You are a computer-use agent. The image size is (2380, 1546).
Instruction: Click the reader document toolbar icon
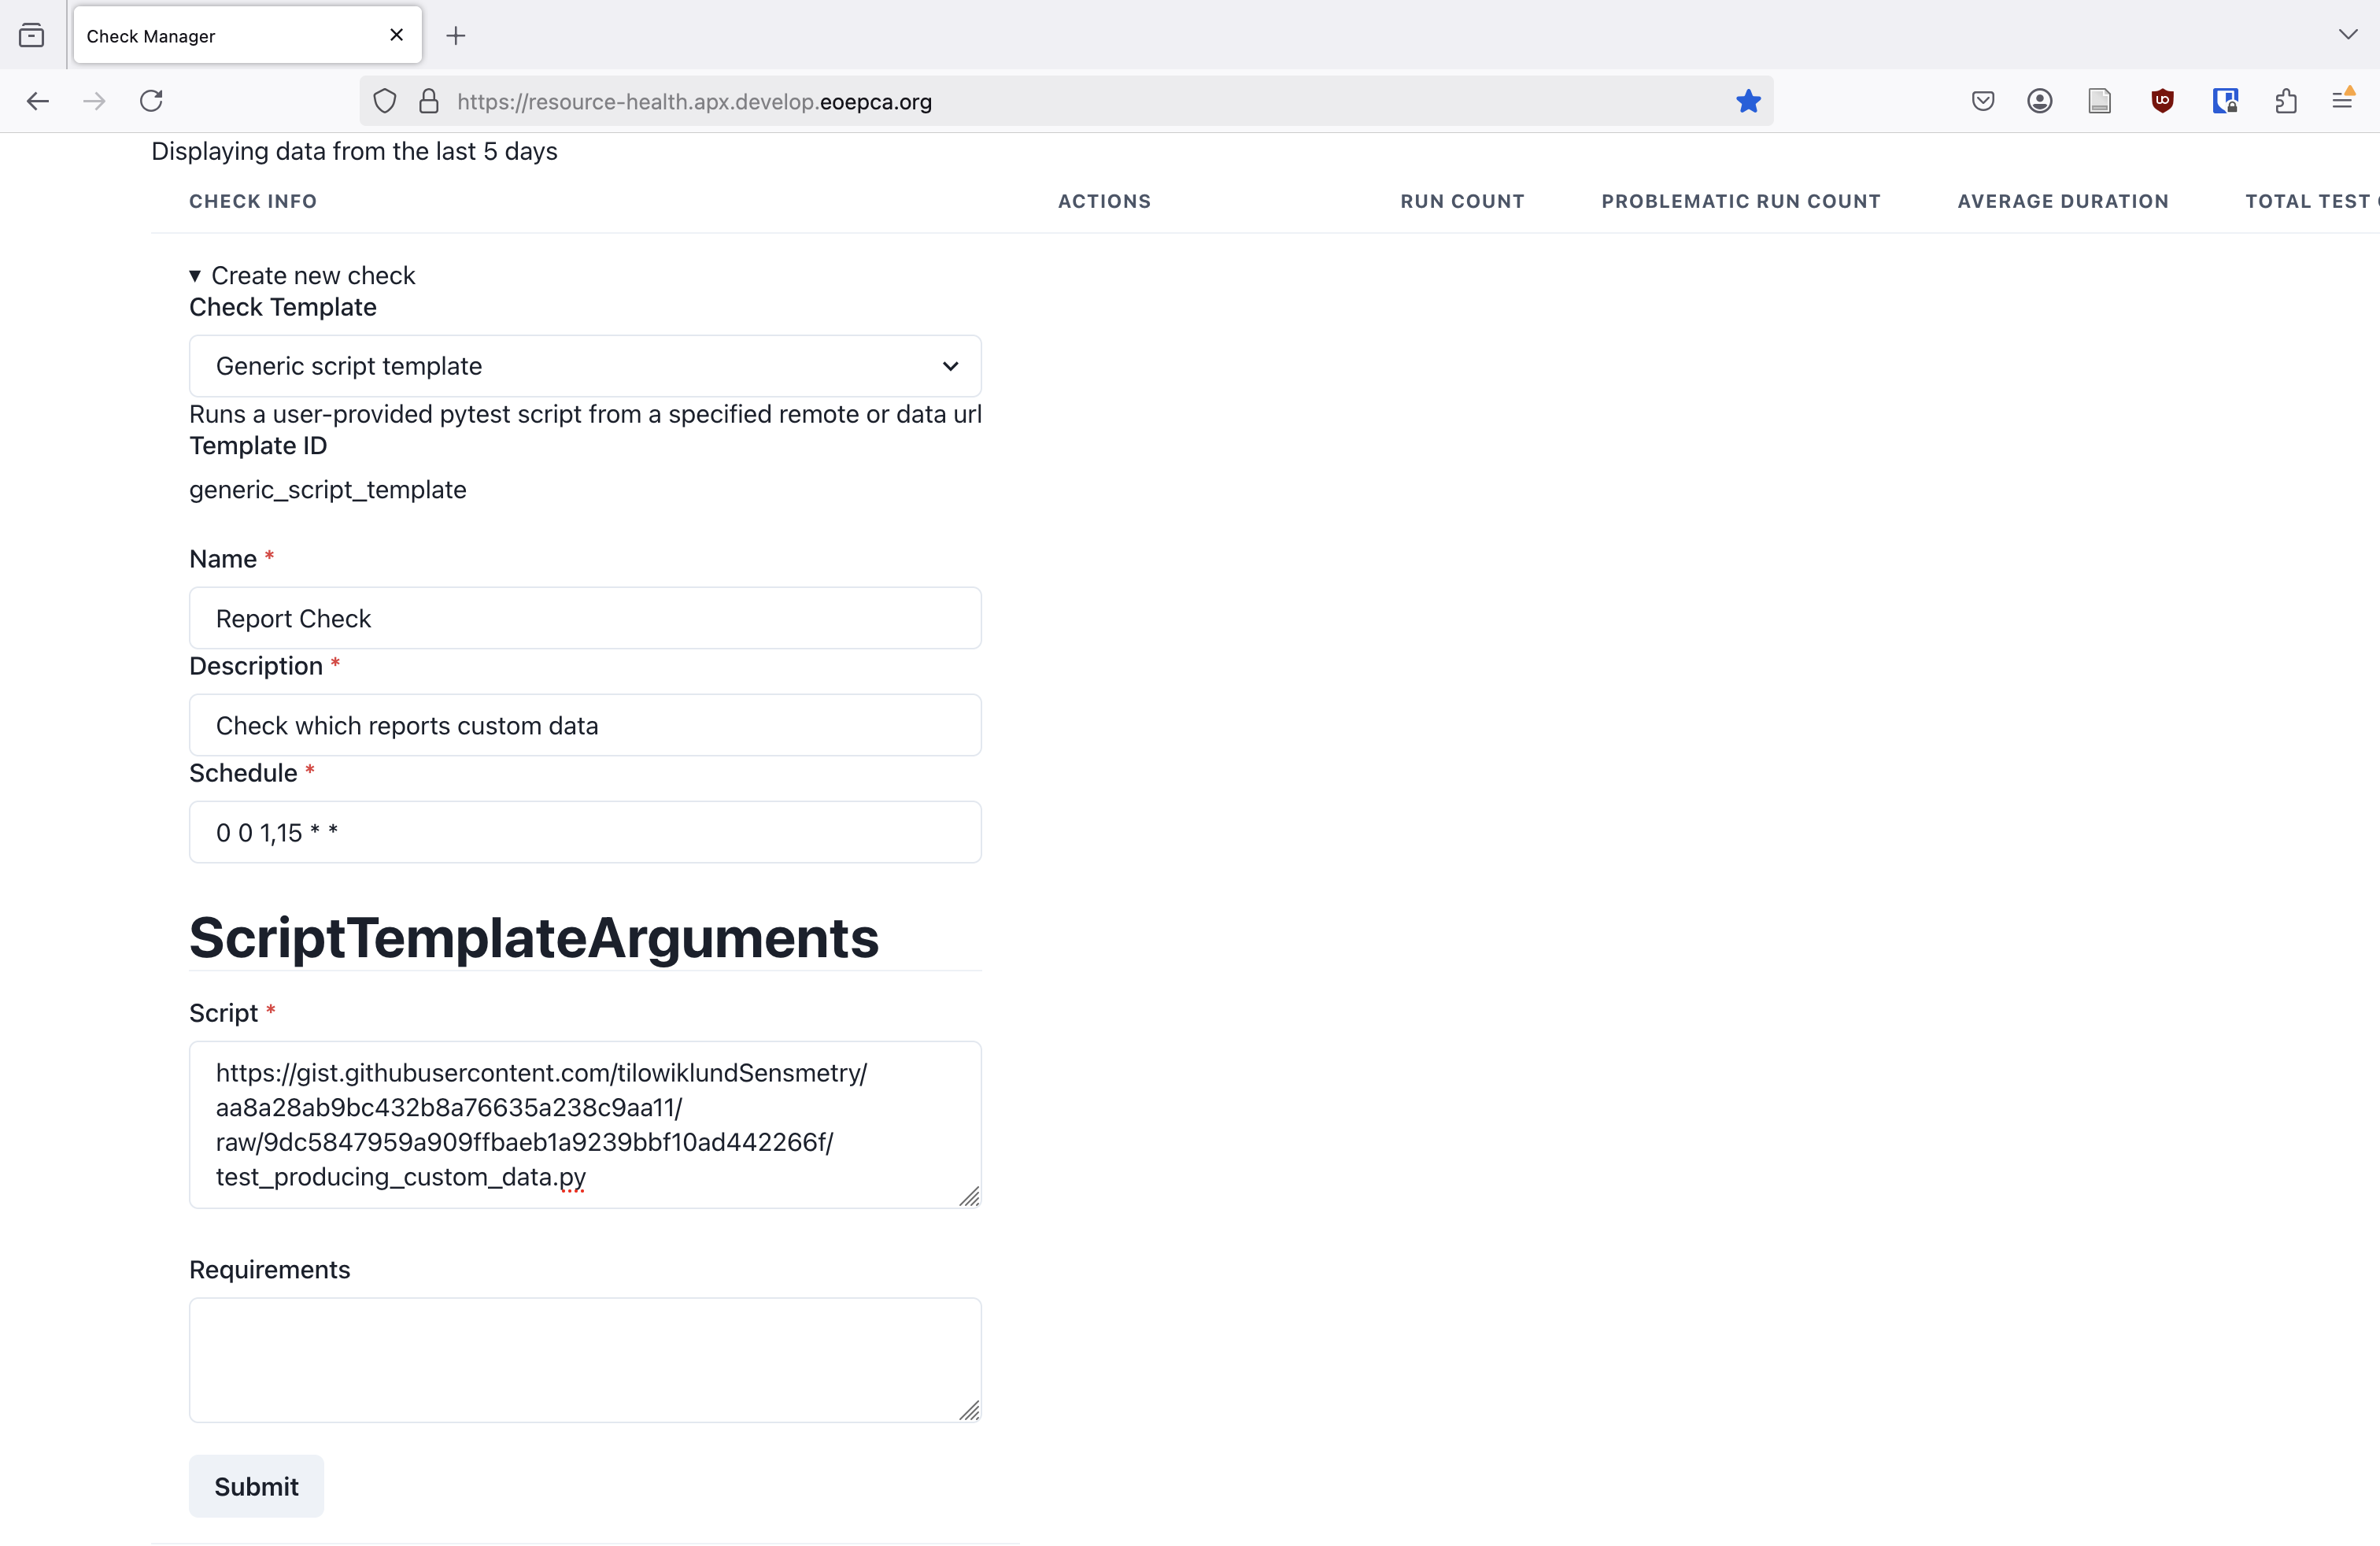pyautogui.click(x=2100, y=101)
